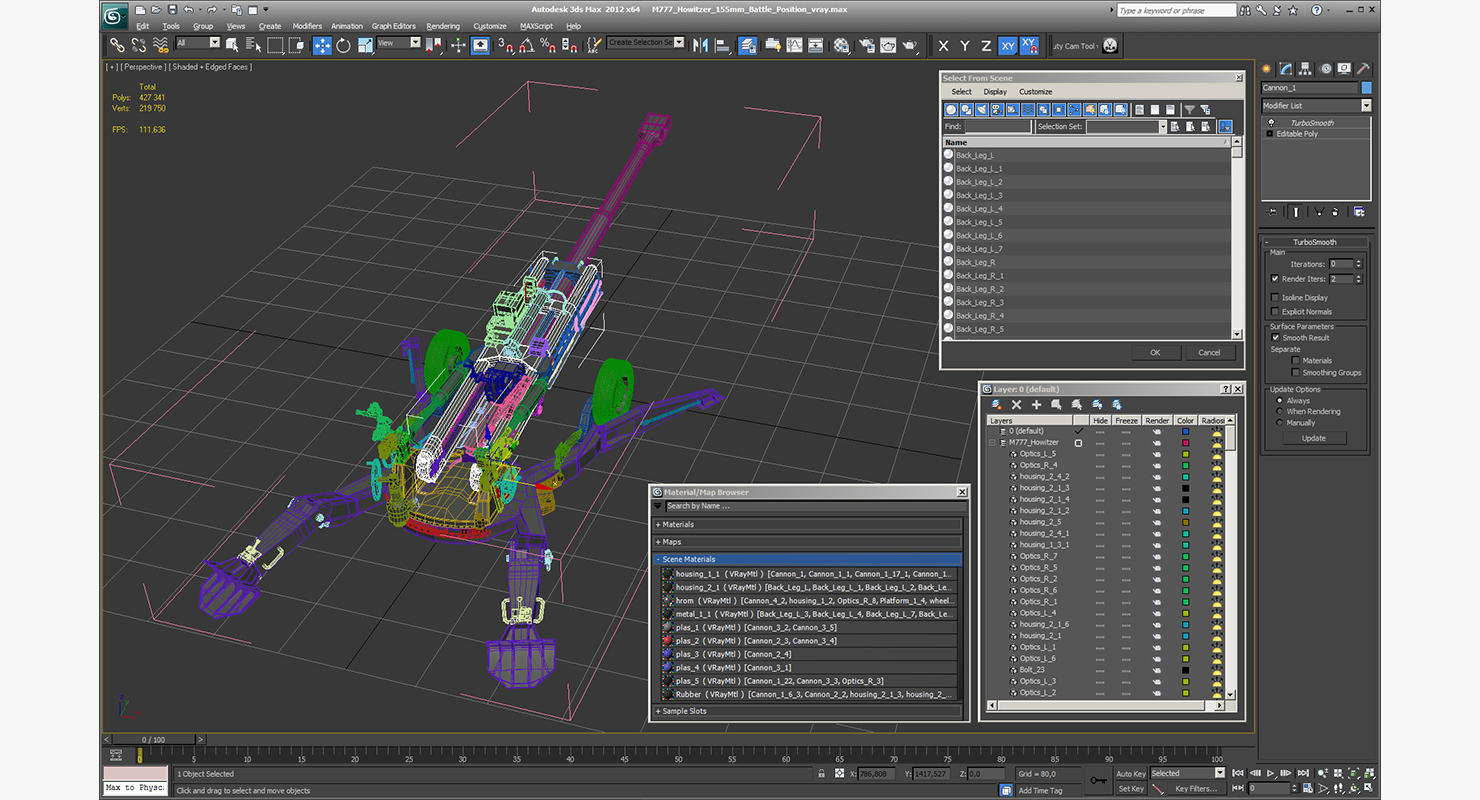
Task: Check Separate by Materials checkbox
Action: (1296, 361)
